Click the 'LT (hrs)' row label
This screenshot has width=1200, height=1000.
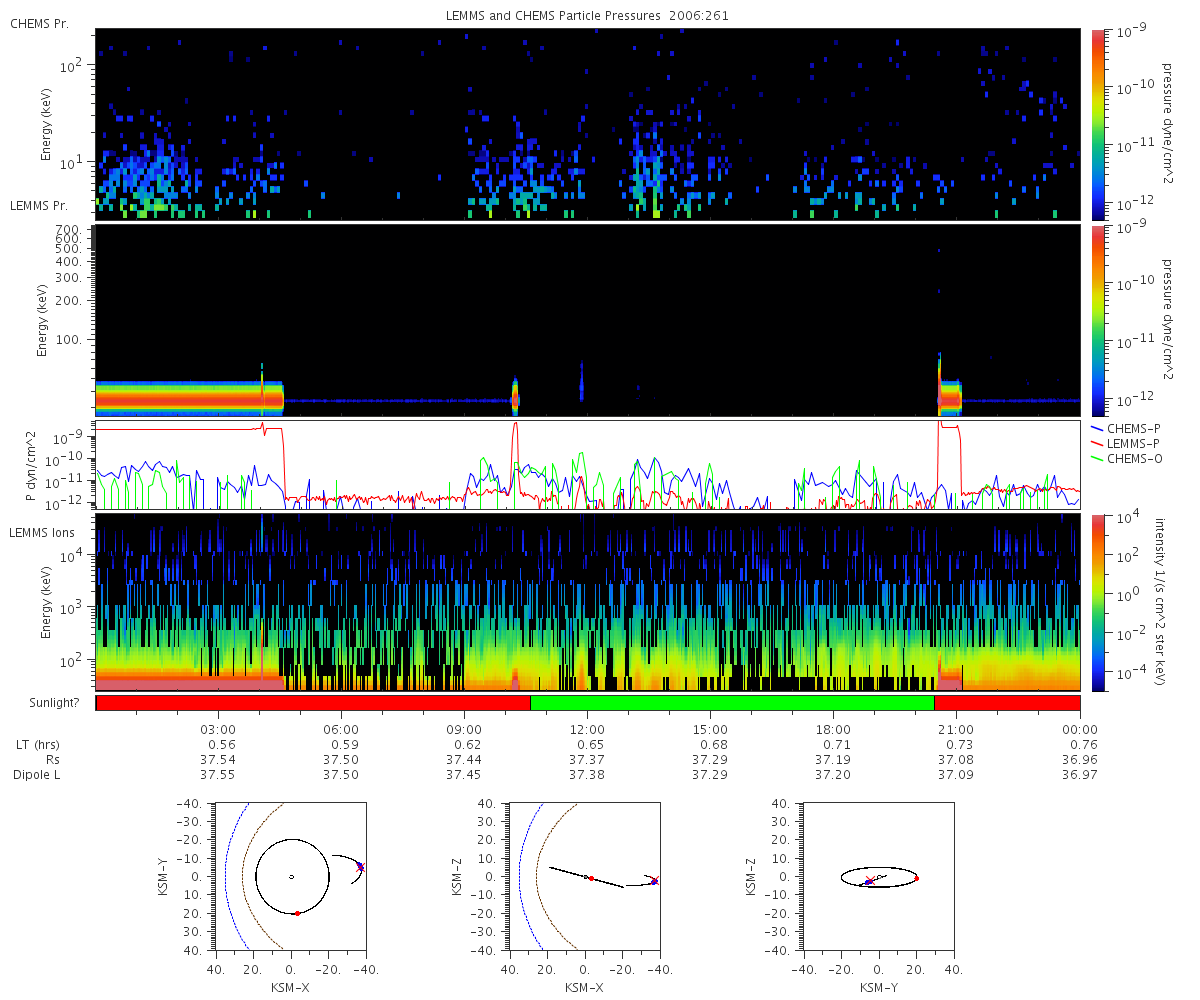pos(36,745)
